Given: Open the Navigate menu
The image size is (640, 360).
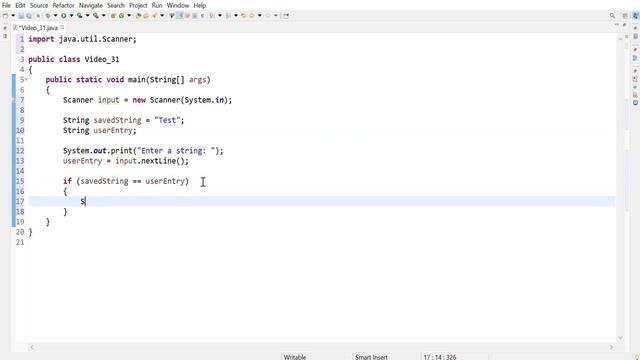Looking at the screenshot, I should [91, 5].
